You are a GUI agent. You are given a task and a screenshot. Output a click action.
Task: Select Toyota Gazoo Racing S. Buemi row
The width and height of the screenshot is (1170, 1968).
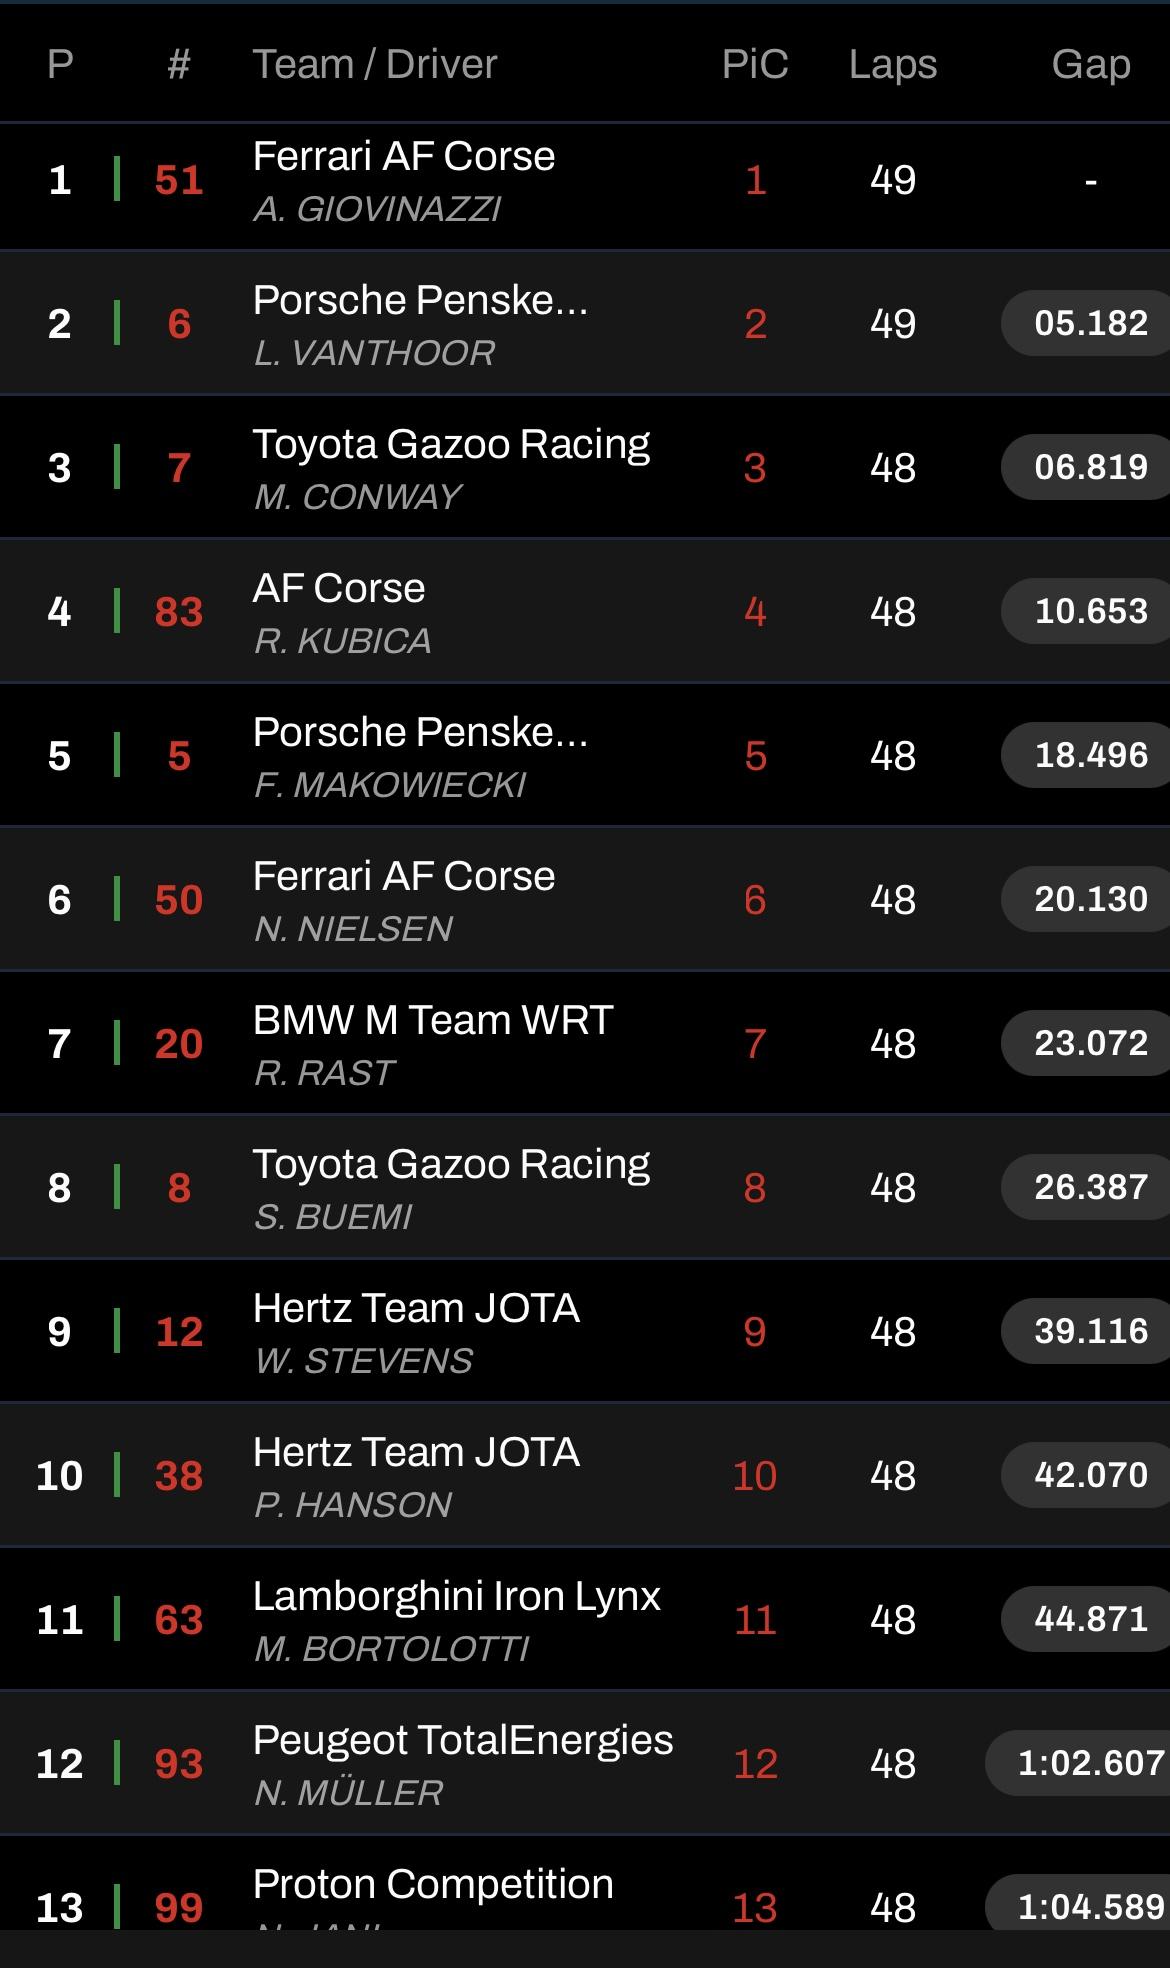click(x=585, y=1188)
